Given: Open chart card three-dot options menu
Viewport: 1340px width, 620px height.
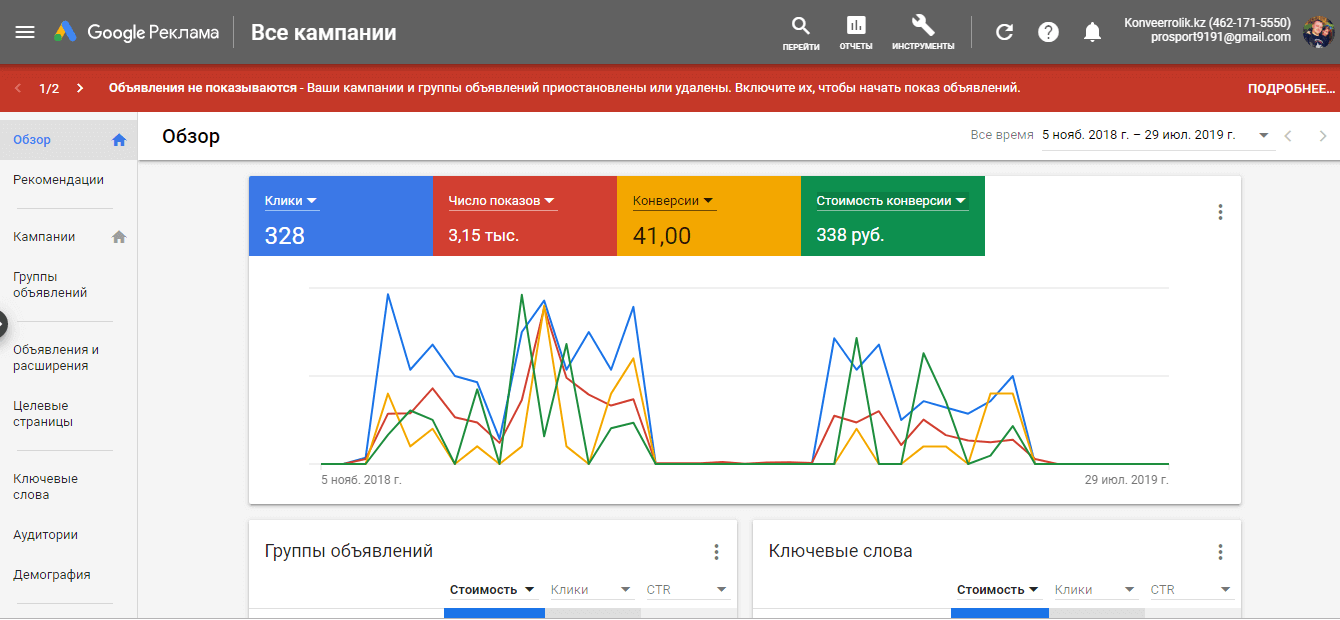Looking at the screenshot, I should click(1220, 212).
